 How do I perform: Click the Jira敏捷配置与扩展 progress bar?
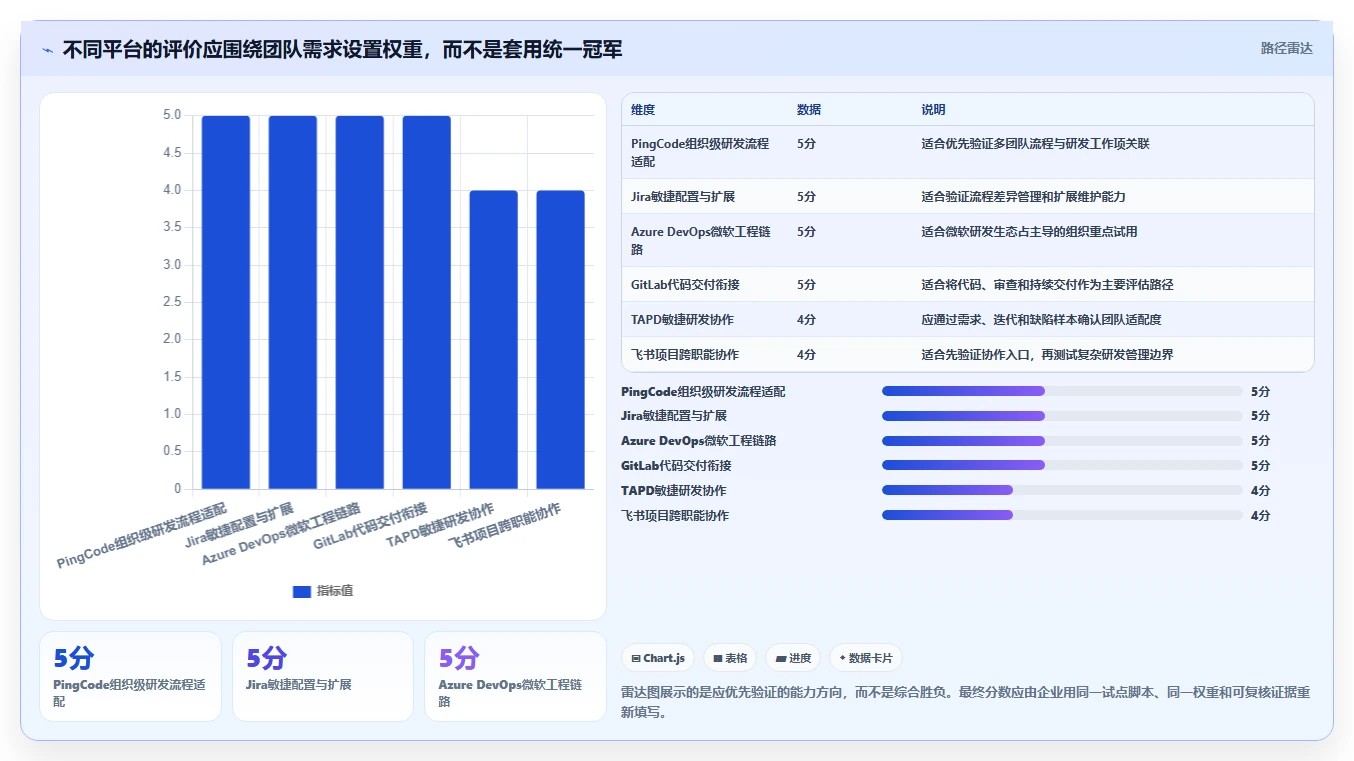[1062, 416]
